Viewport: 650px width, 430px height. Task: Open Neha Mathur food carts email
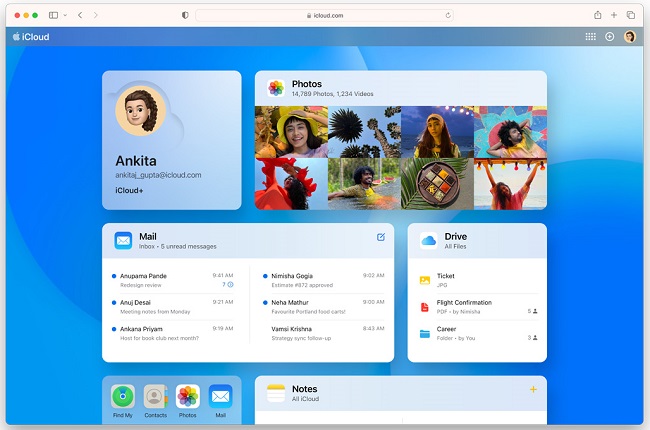click(x=324, y=307)
